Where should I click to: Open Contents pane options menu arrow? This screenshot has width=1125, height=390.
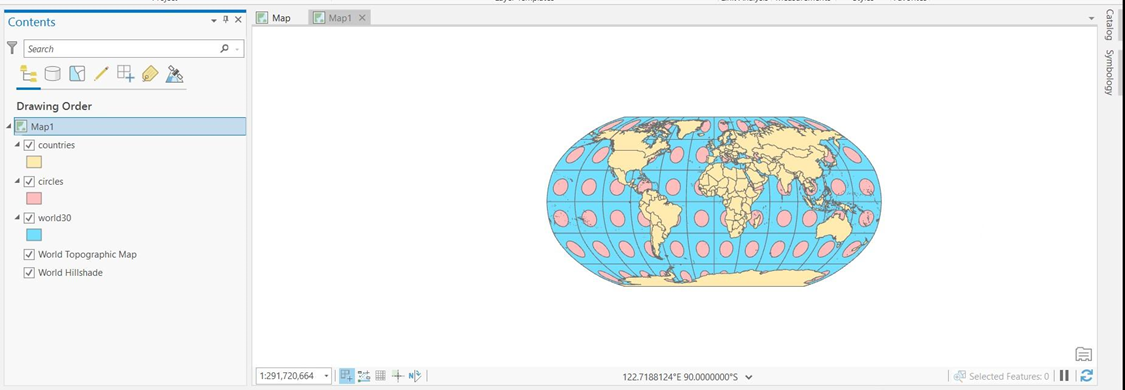tap(214, 21)
